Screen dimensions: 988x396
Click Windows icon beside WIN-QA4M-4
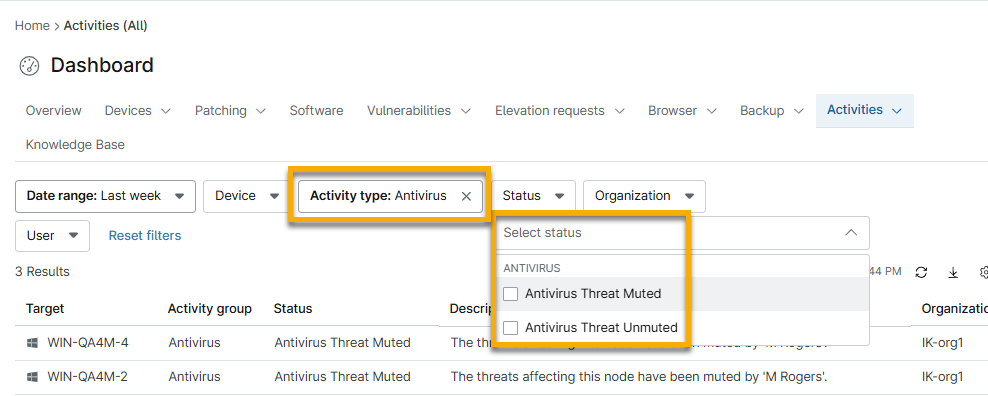[32, 343]
